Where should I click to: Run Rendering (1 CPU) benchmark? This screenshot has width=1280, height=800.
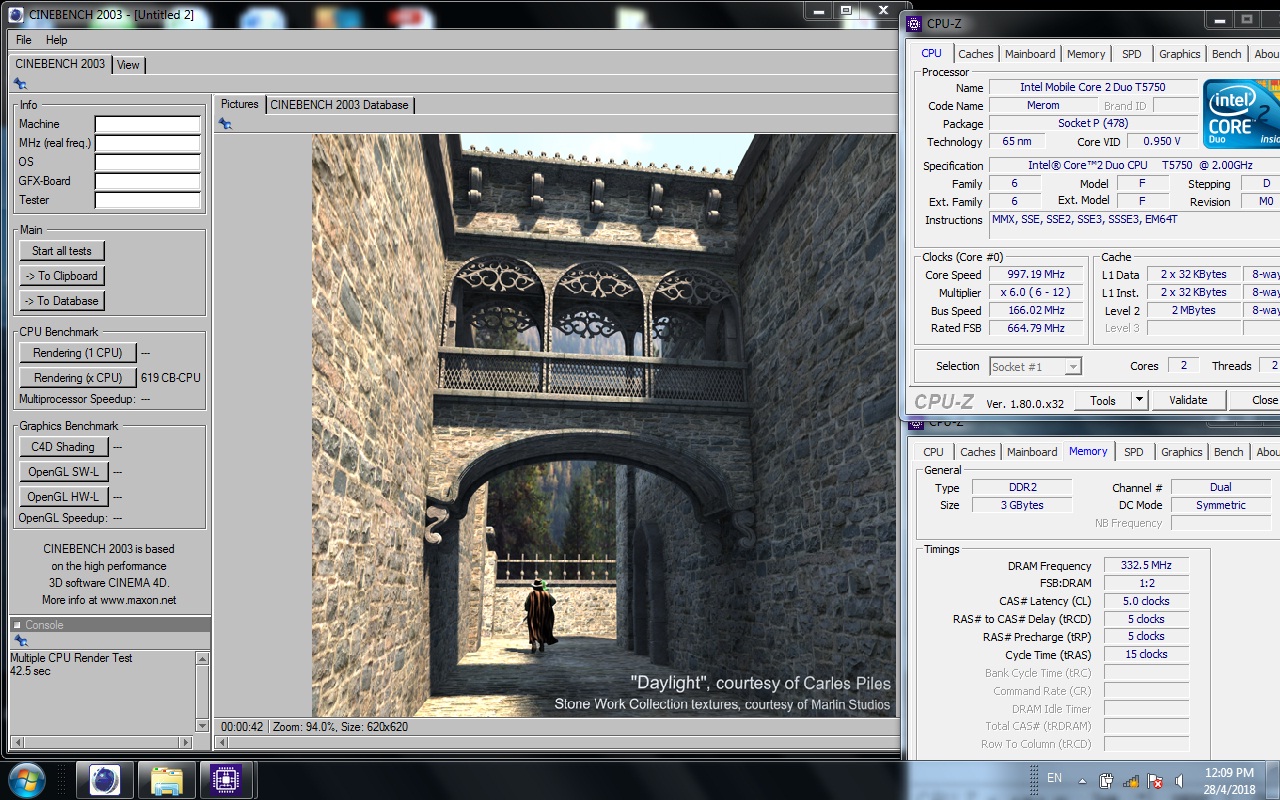click(x=77, y=353)
